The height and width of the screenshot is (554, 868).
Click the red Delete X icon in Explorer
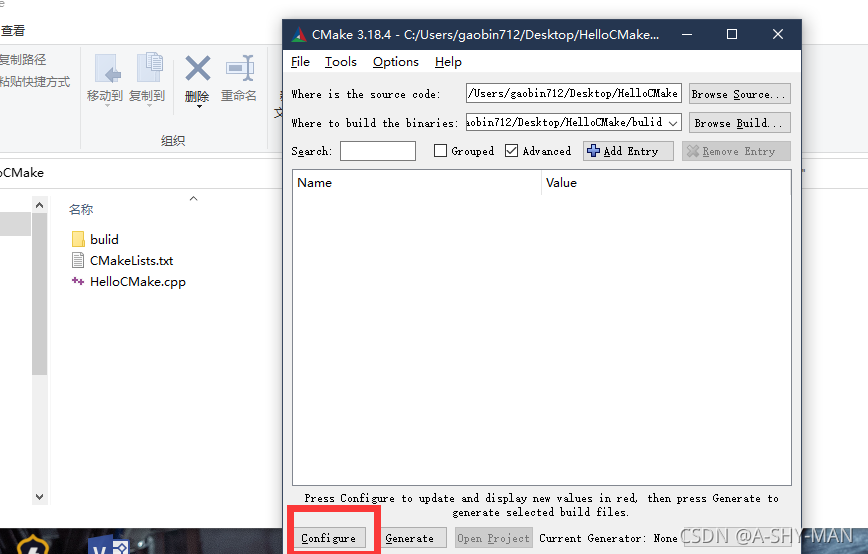pos(198,69)
